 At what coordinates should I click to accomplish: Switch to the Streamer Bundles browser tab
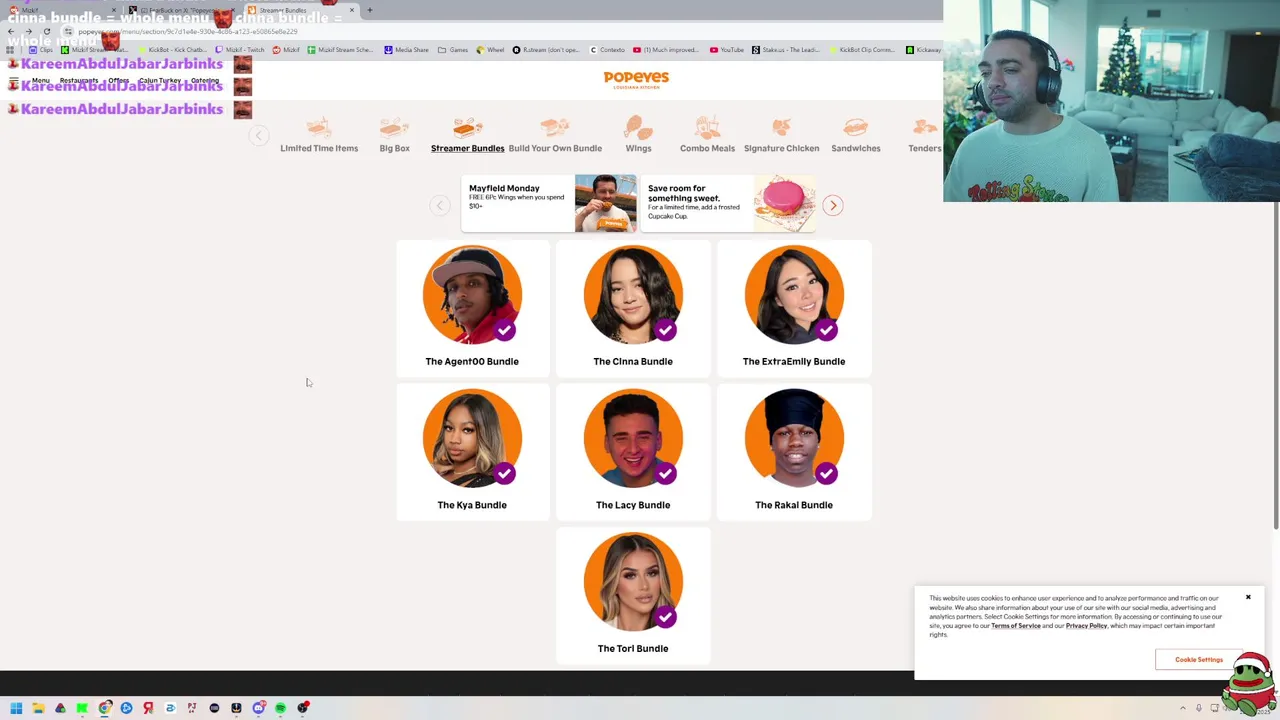click(300, 10)
